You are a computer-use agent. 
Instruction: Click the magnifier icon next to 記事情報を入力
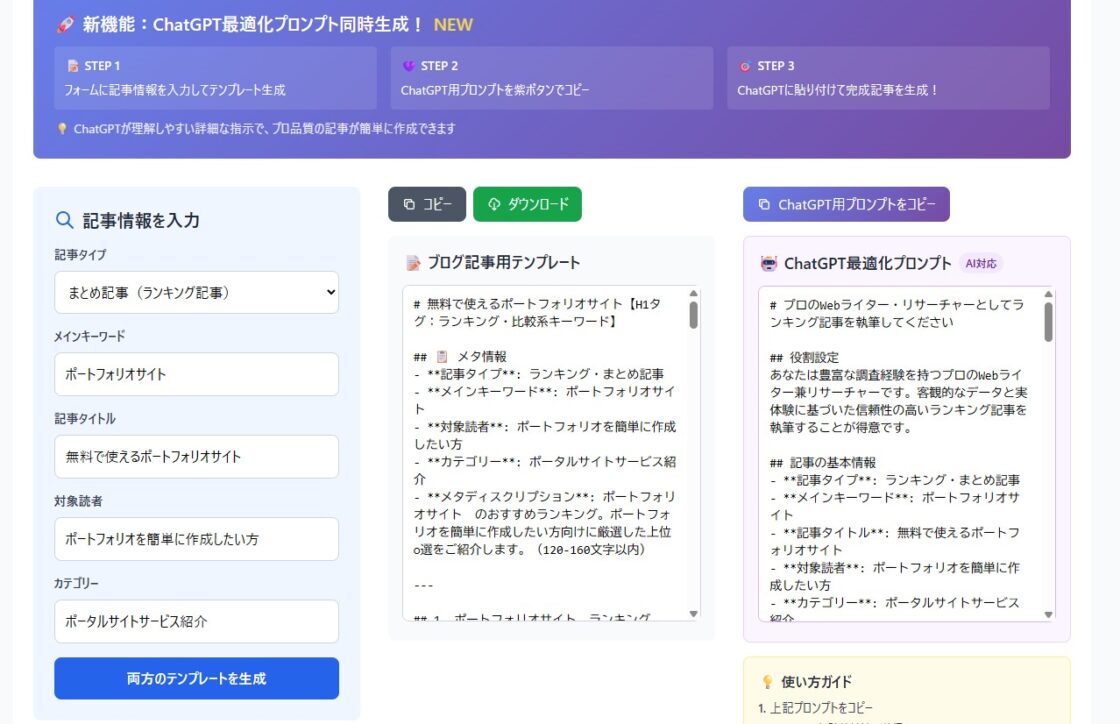coord(64,220)
